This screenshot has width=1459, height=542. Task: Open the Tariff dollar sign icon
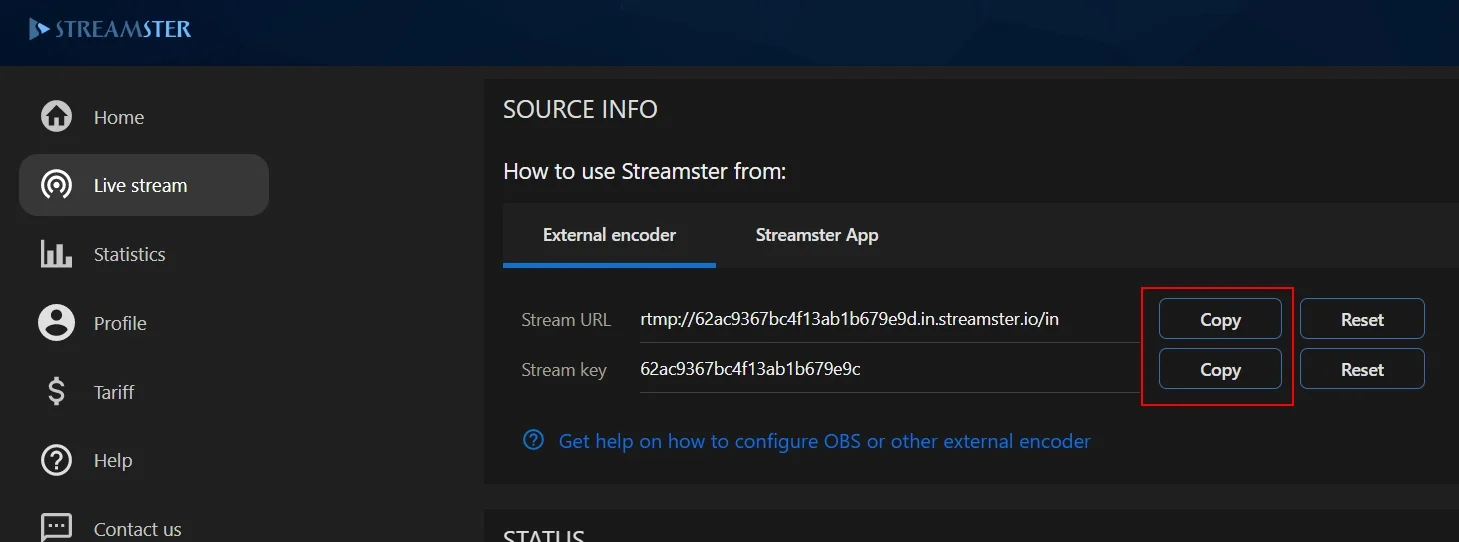[56, 391]
